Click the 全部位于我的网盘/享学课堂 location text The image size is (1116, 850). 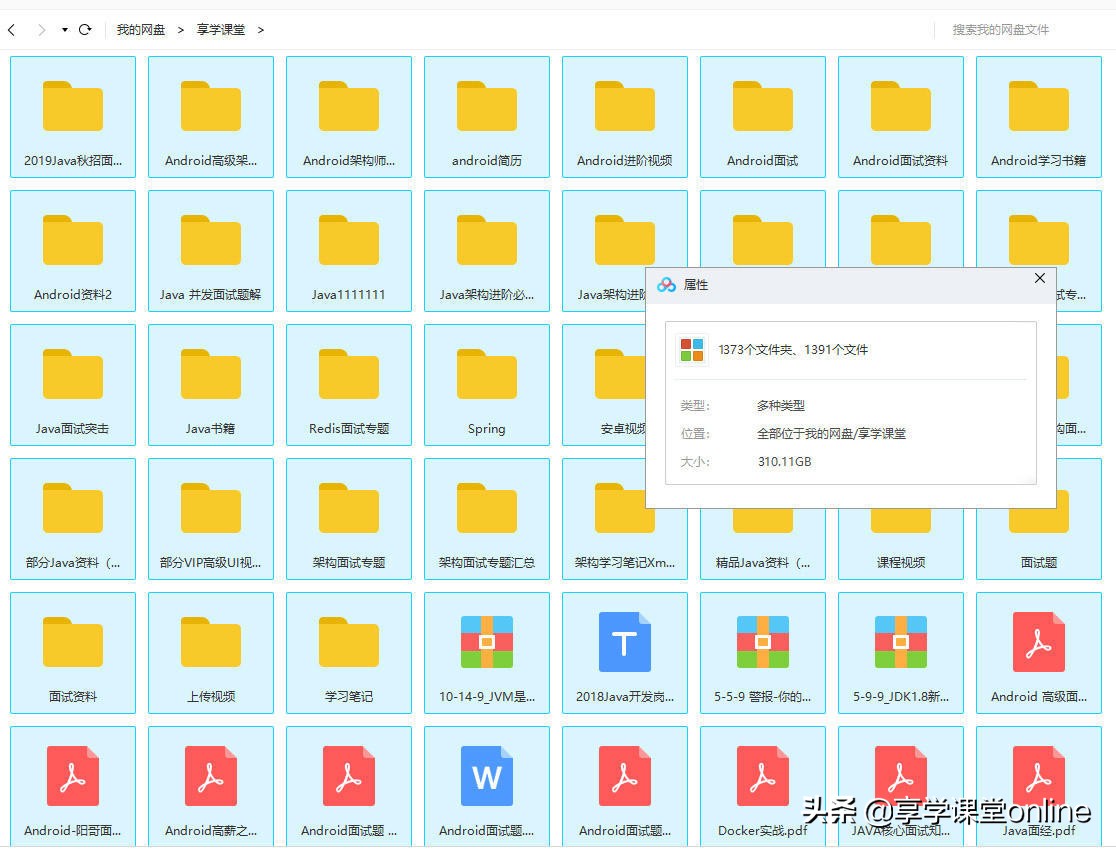point(831,434)
